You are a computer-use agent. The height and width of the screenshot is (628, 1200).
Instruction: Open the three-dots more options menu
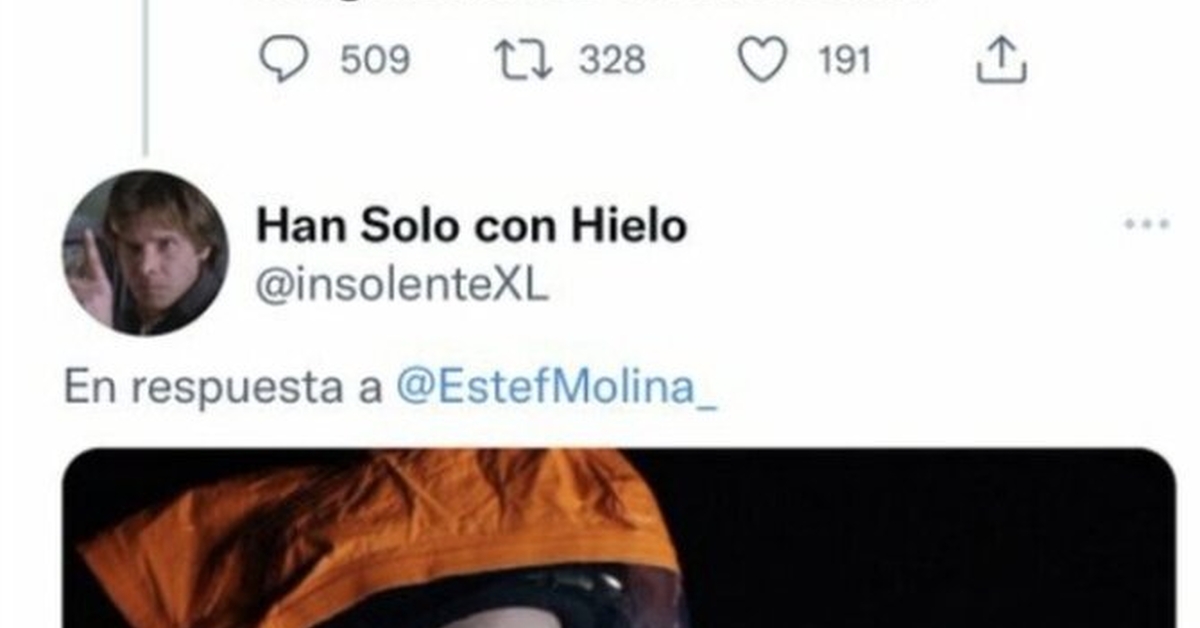[1146, 225]
